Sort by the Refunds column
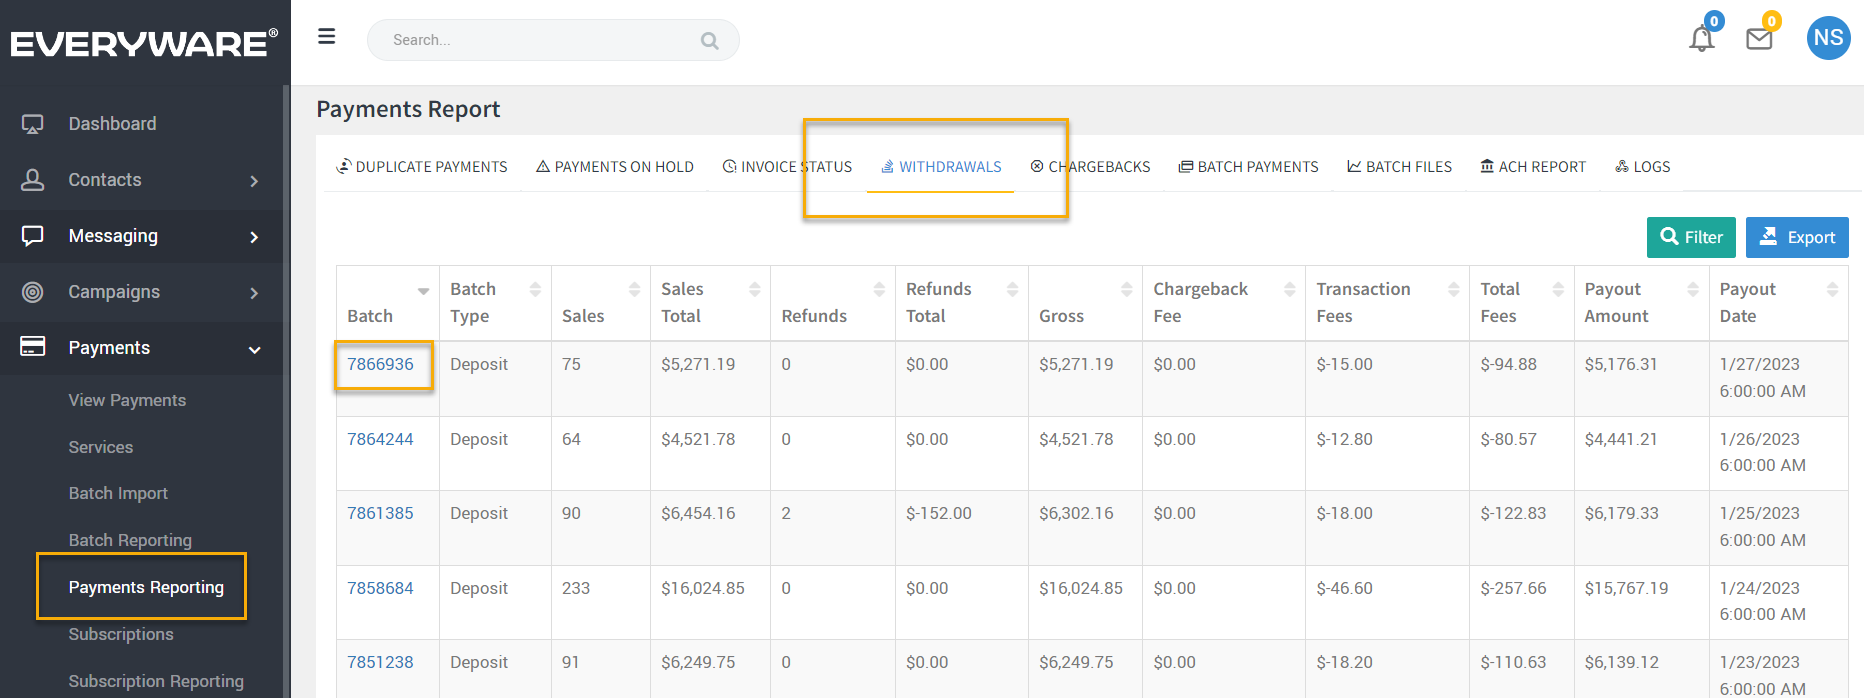This screenshot has height=698, width=1864. coord(879,289)
